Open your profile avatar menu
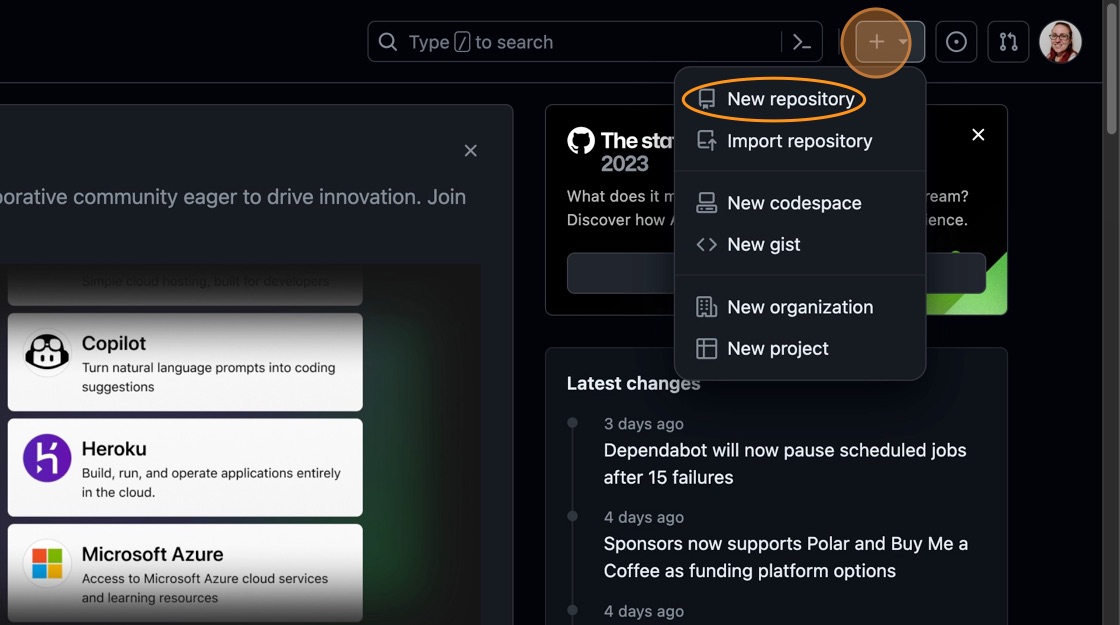The width and height of the screenshot is (1120, 625). [1061, 42]
